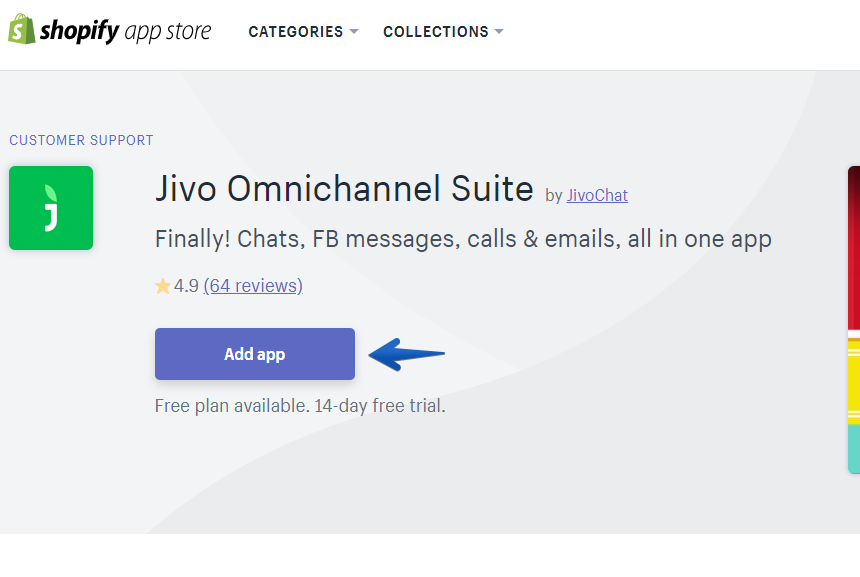Image resolution: width=860 pixels, height=577 pixels.
Task: Click the Add app button
Action: (255, 354)
